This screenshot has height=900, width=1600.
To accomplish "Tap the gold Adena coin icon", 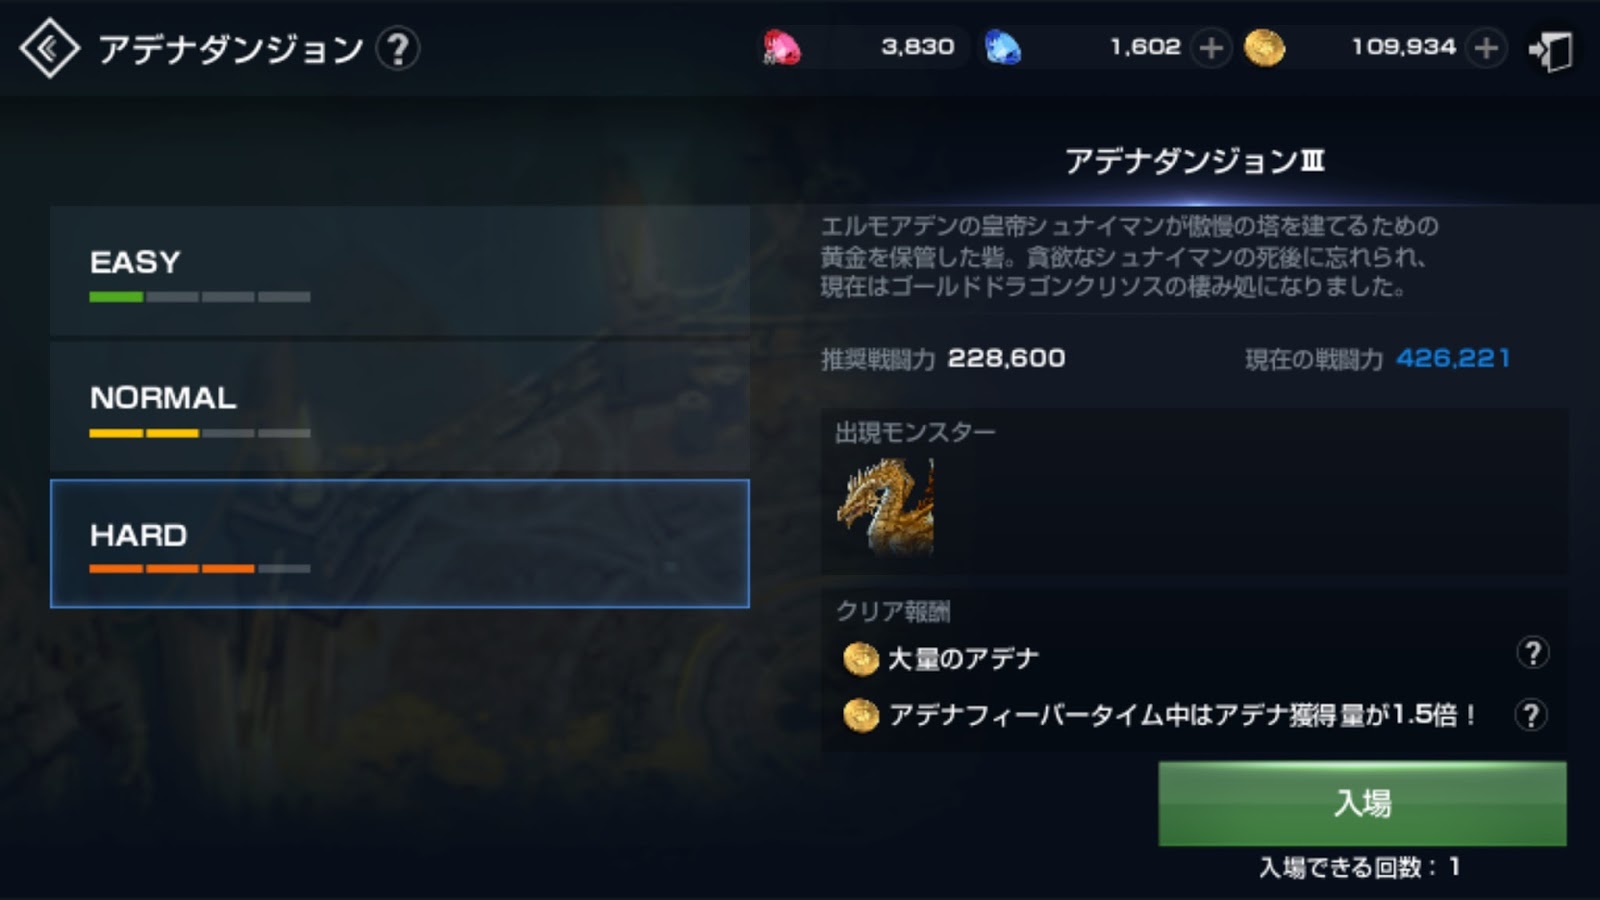I will (x=1264, y=47).
